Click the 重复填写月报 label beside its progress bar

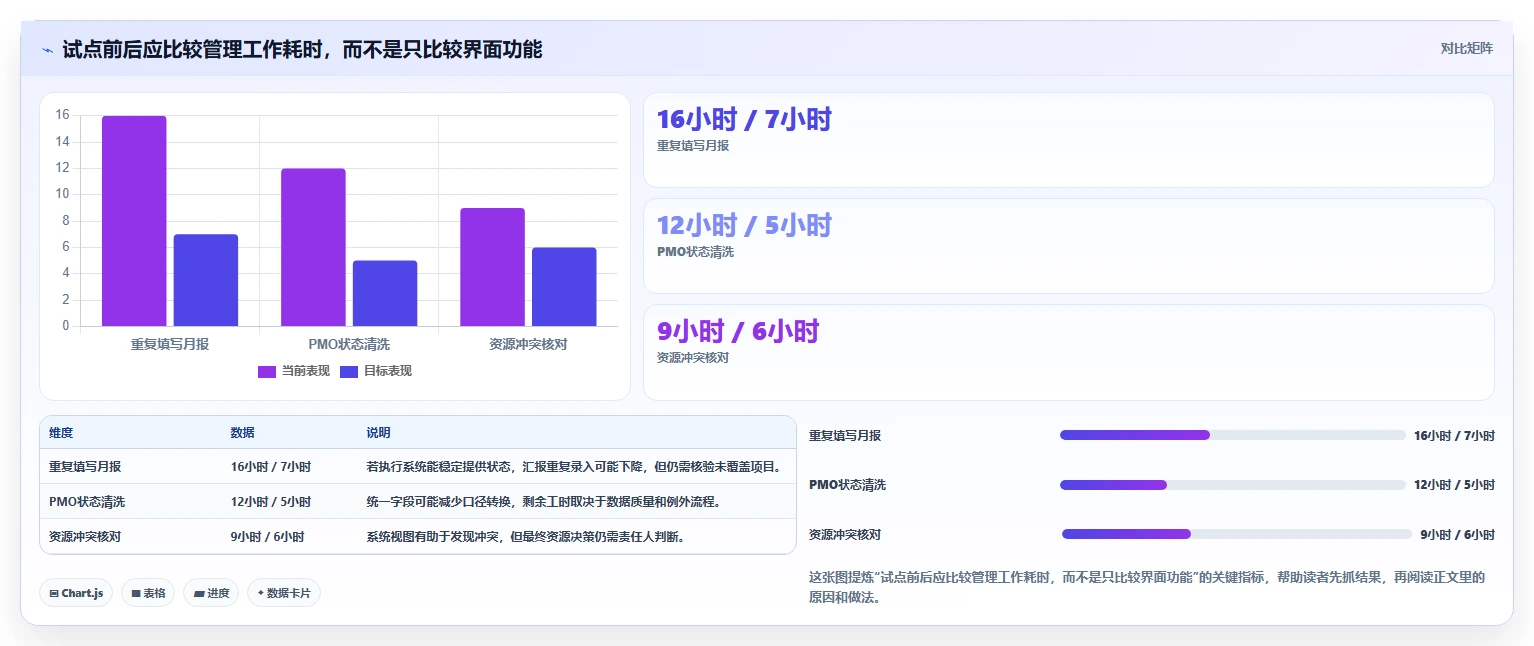point(845,436)
